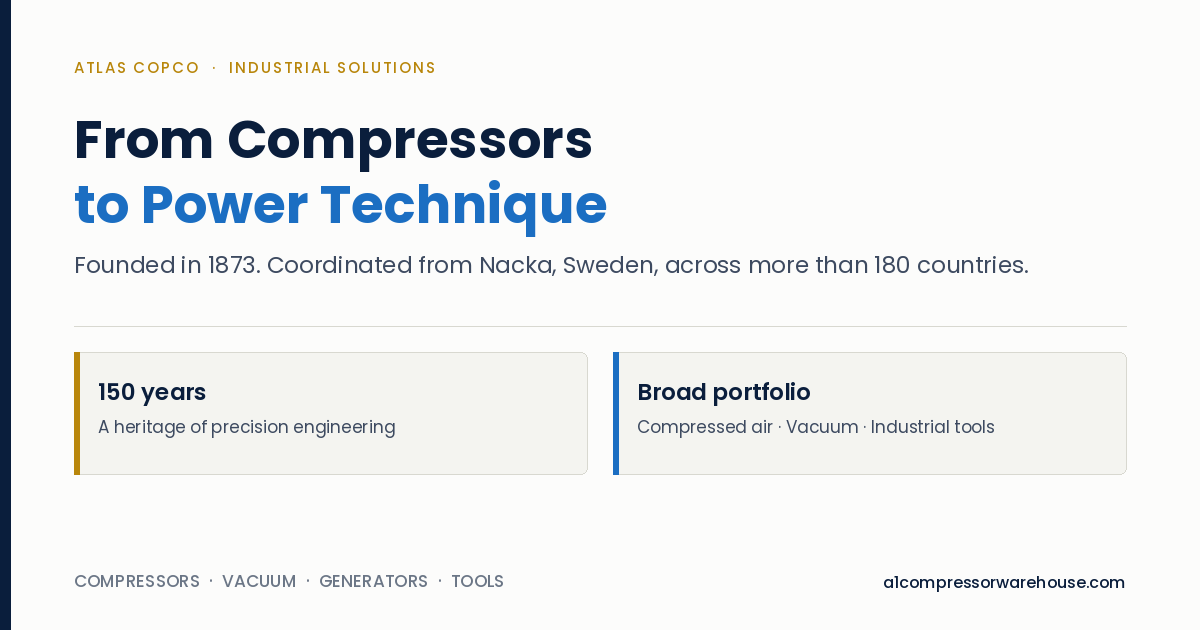This screenshot has width=1200, height=630.
Task: Click the INDUSTRIAL SOLUTIONS header text
Action: 332,68
